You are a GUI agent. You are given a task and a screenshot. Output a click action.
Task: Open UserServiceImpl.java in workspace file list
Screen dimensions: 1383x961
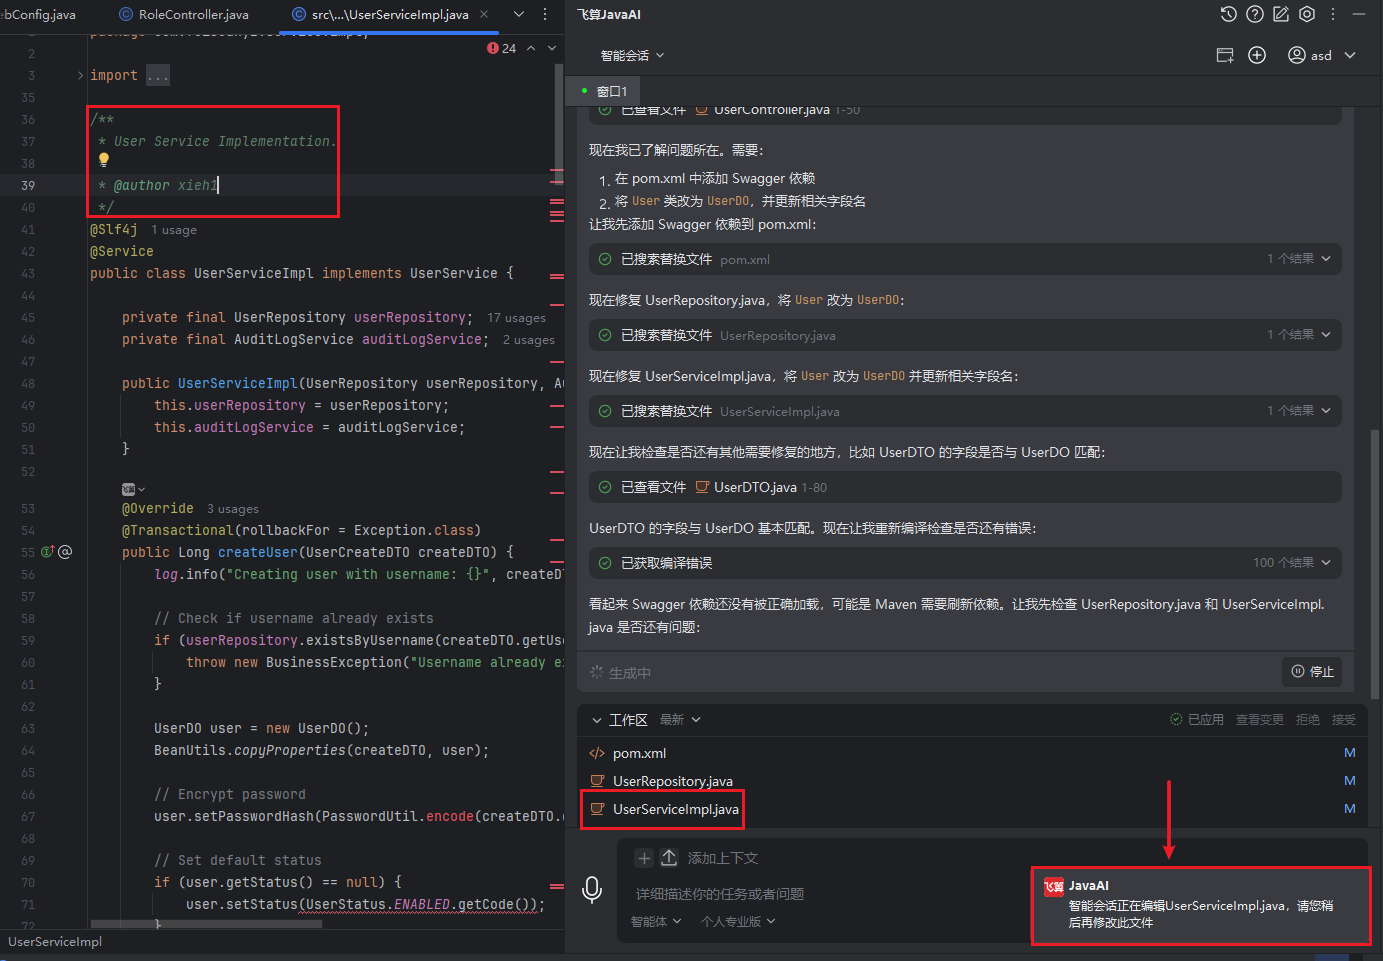click(x=675, y=809)
